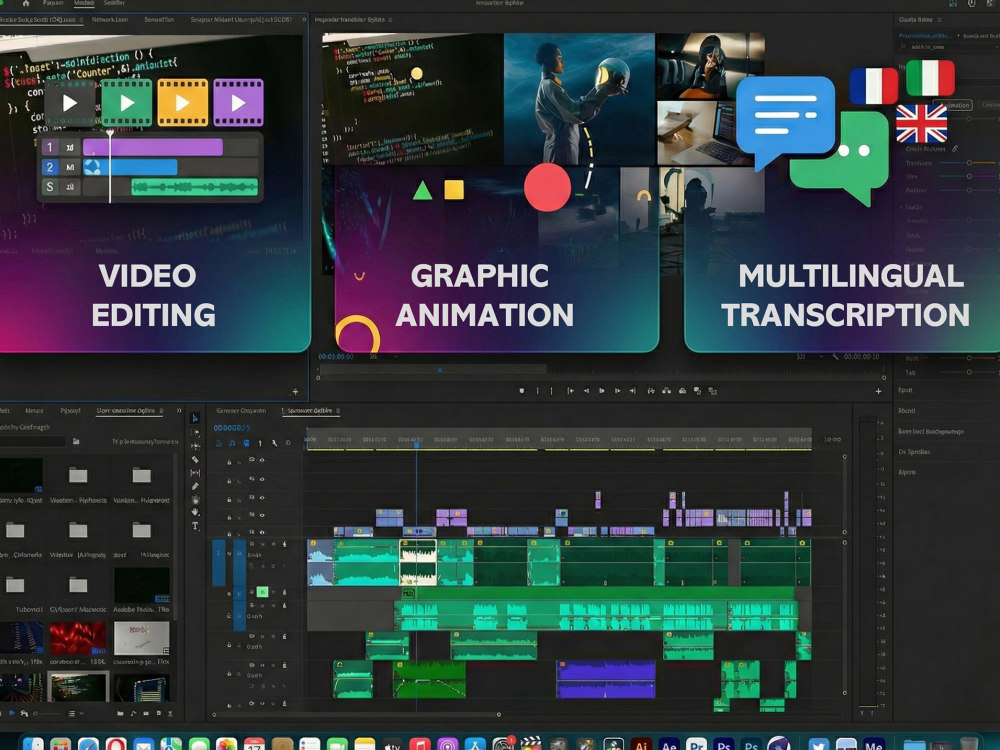Open the Animation dropdown in right panel
This screenshot has width=1000, height=750.
[x=953, y=105]
